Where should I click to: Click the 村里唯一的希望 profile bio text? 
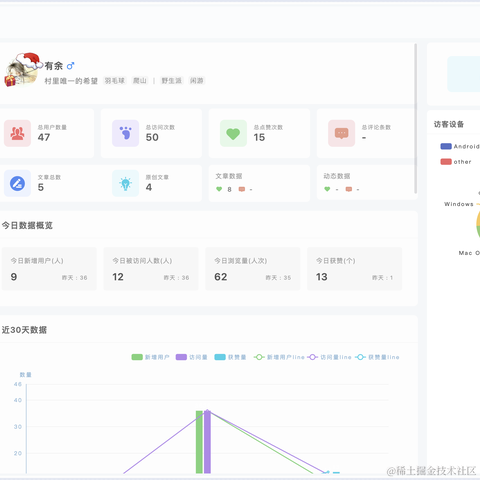[x=71, y=81]
